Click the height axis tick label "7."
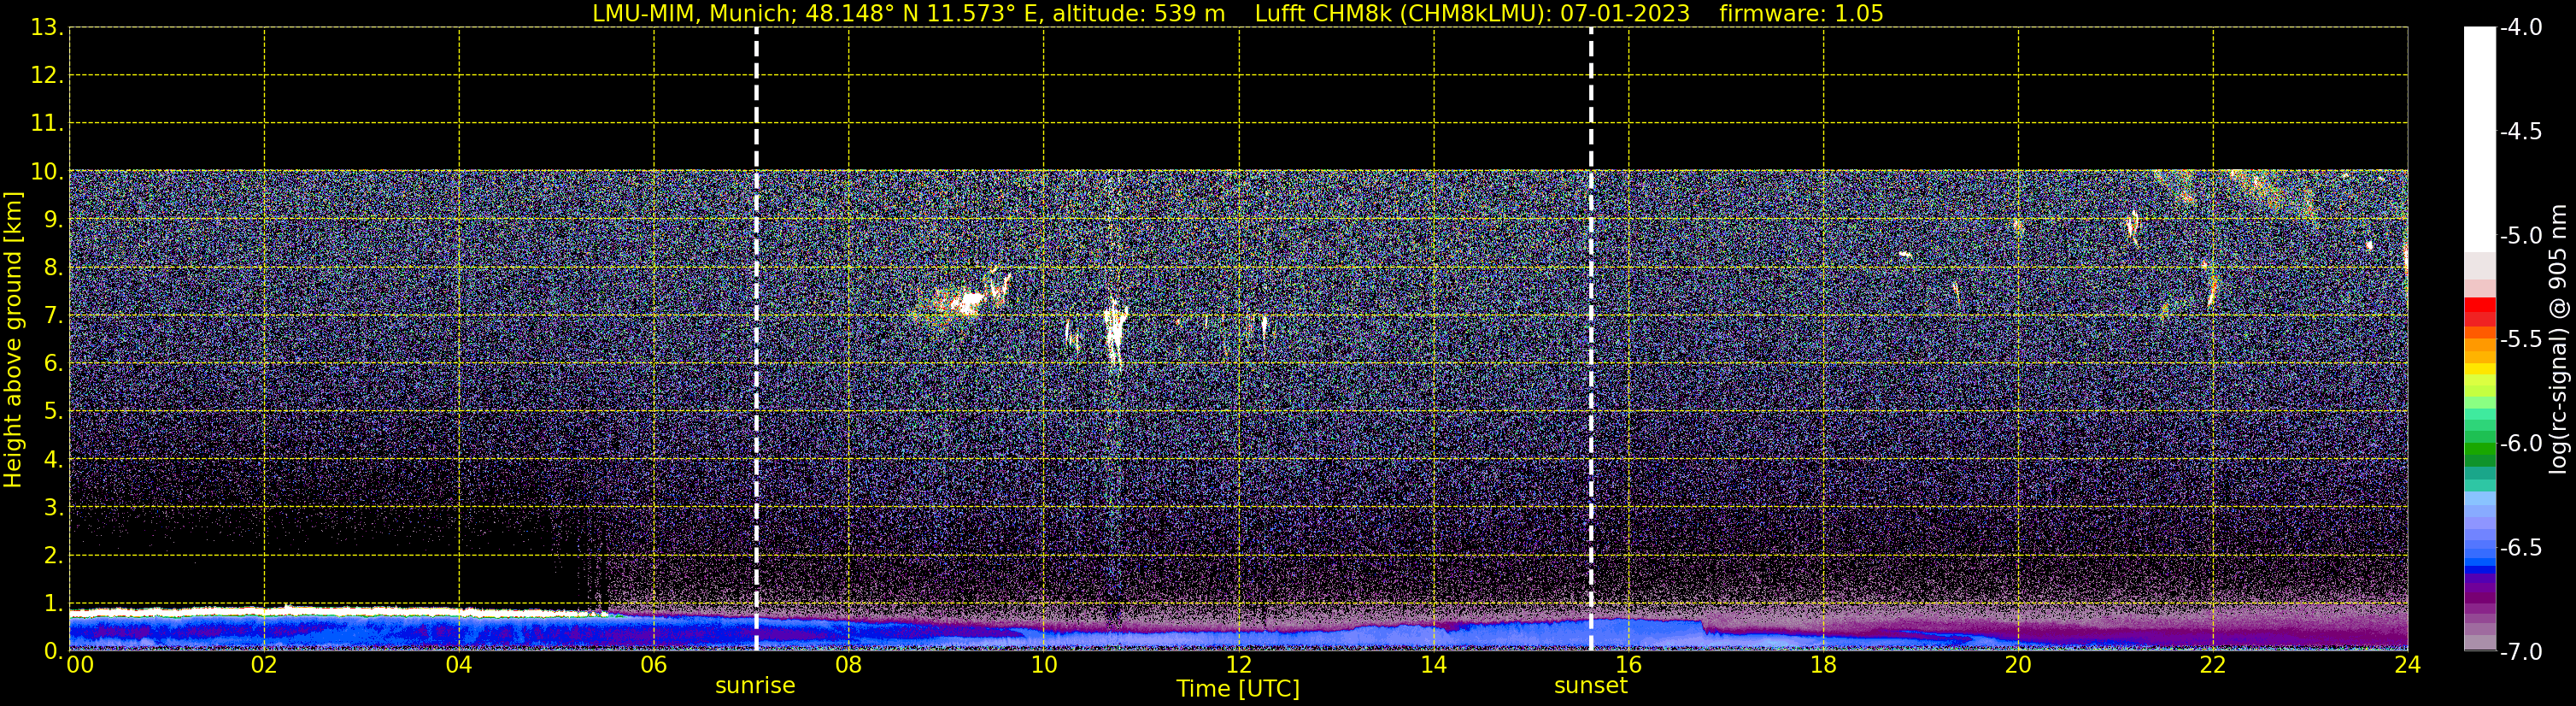Image resolution: width=2576 pixels, height=706 pixels. (53, 316)
